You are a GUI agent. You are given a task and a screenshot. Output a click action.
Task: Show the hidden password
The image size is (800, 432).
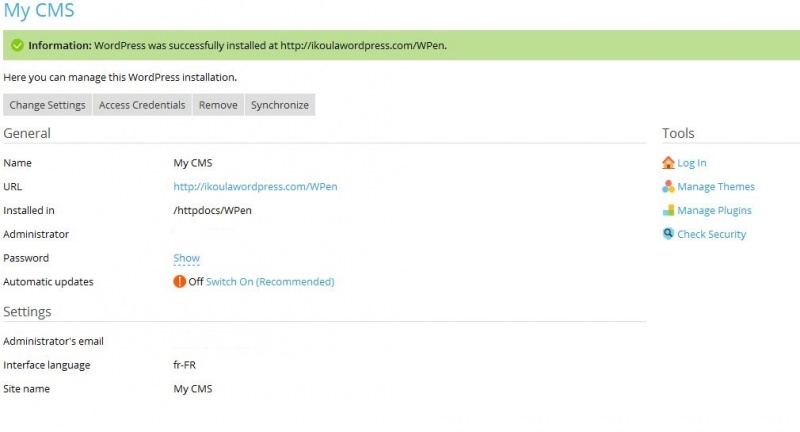[x=187, y=259]
